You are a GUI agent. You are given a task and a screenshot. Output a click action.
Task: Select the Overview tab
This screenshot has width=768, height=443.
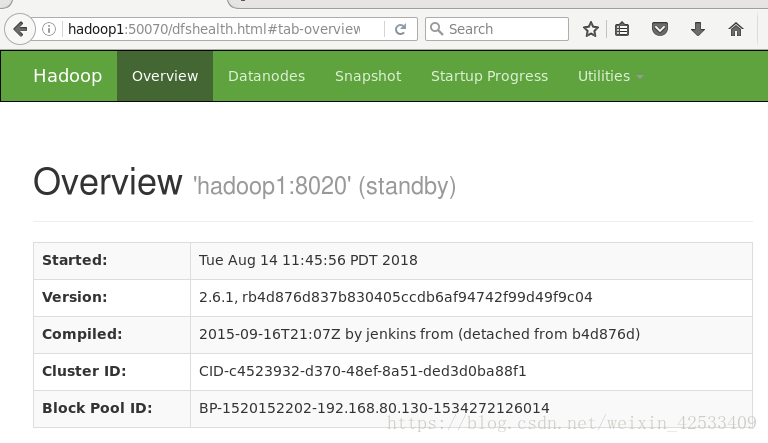point(165,76)
